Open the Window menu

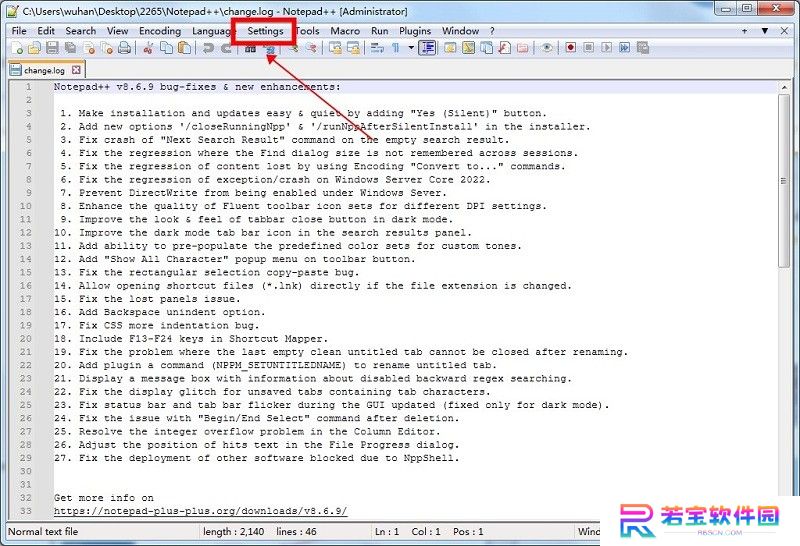tap(460, 31)
